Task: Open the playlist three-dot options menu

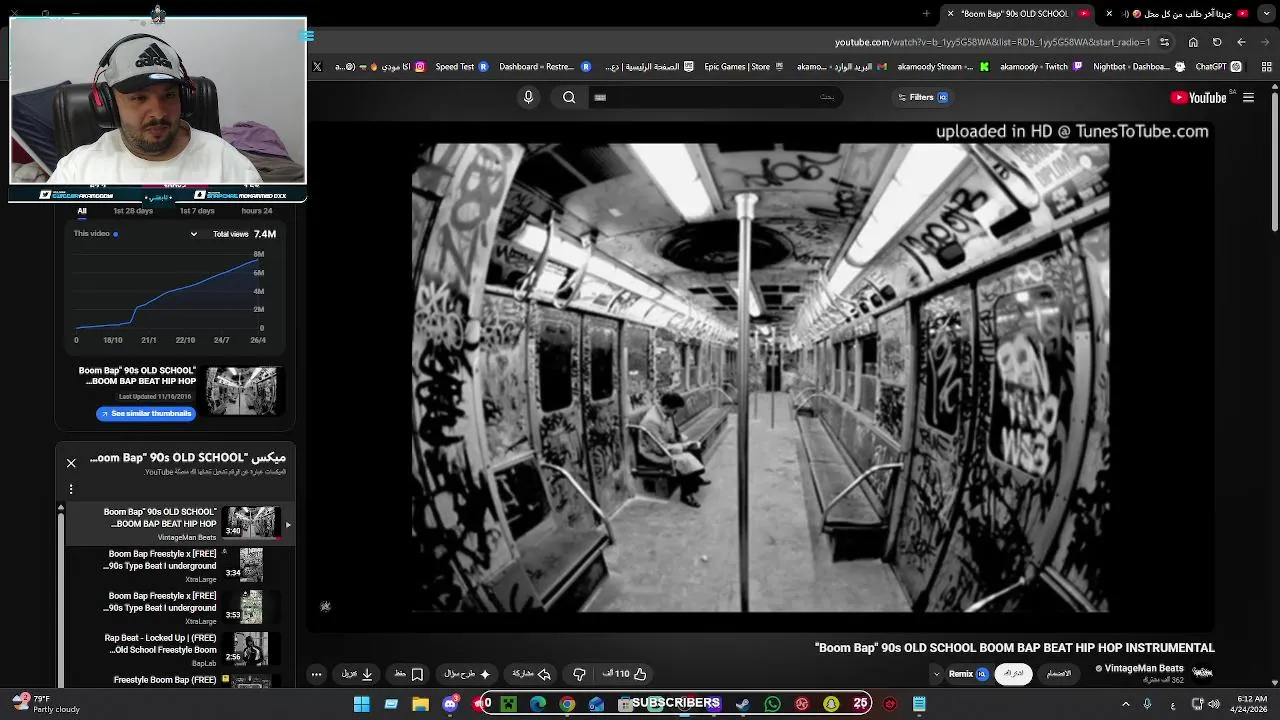Action: point(71,489)
